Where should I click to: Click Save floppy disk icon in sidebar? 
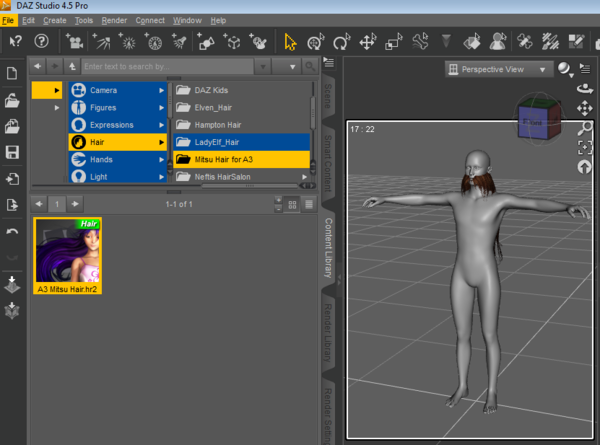point(12,152)
